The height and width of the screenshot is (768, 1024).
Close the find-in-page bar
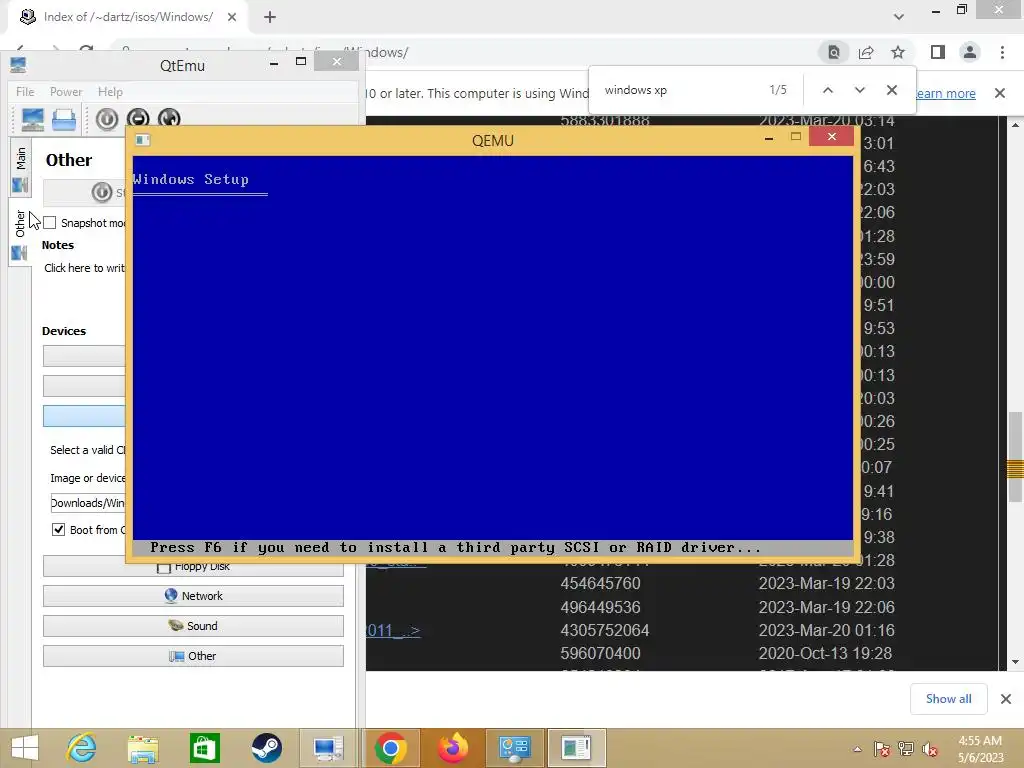(x=891, y=90)
